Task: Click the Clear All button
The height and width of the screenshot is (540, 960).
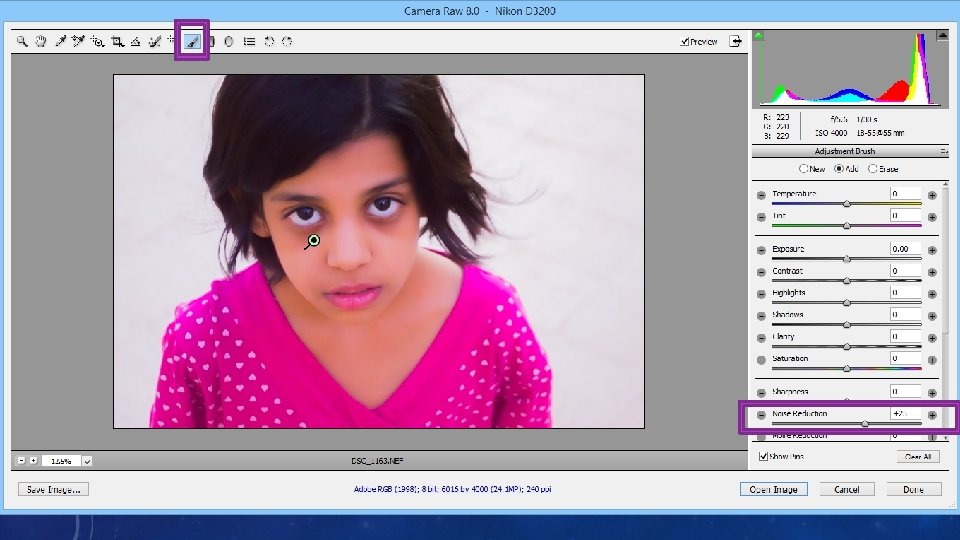Action: point(918,457)
